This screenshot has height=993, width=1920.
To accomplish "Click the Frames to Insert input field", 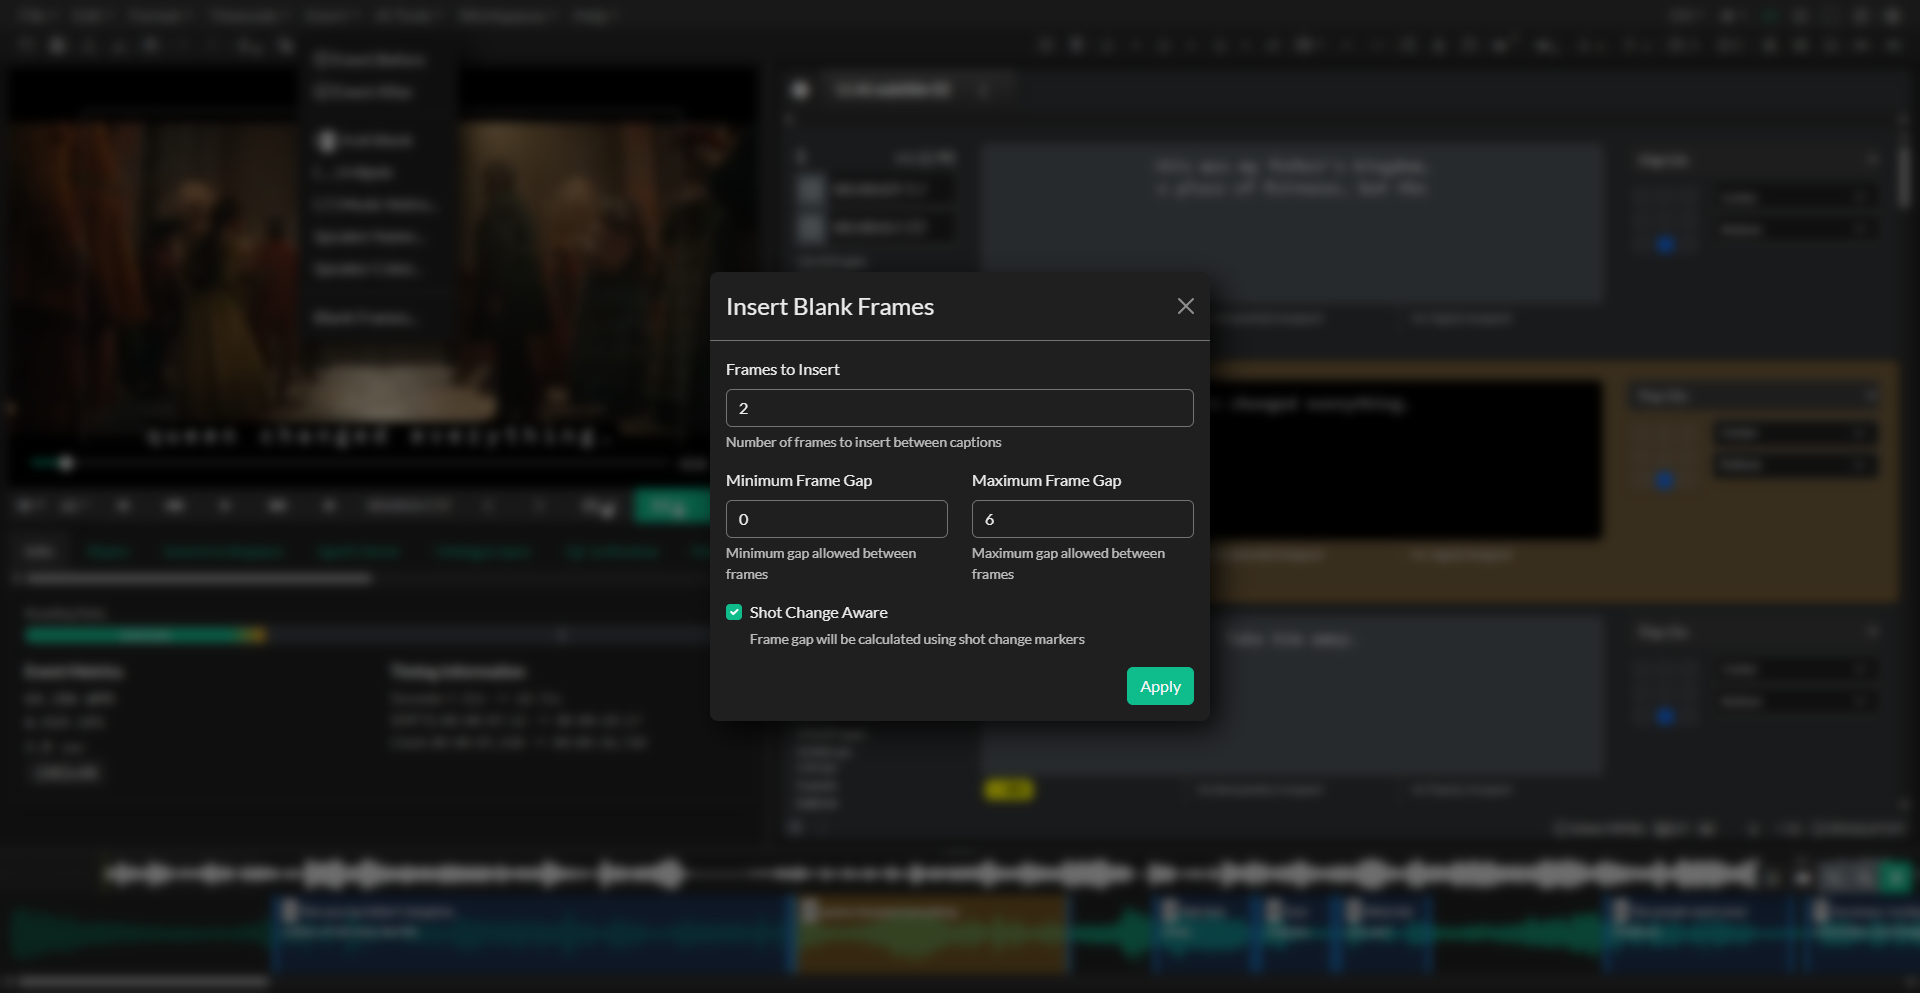I will point(958,408).
